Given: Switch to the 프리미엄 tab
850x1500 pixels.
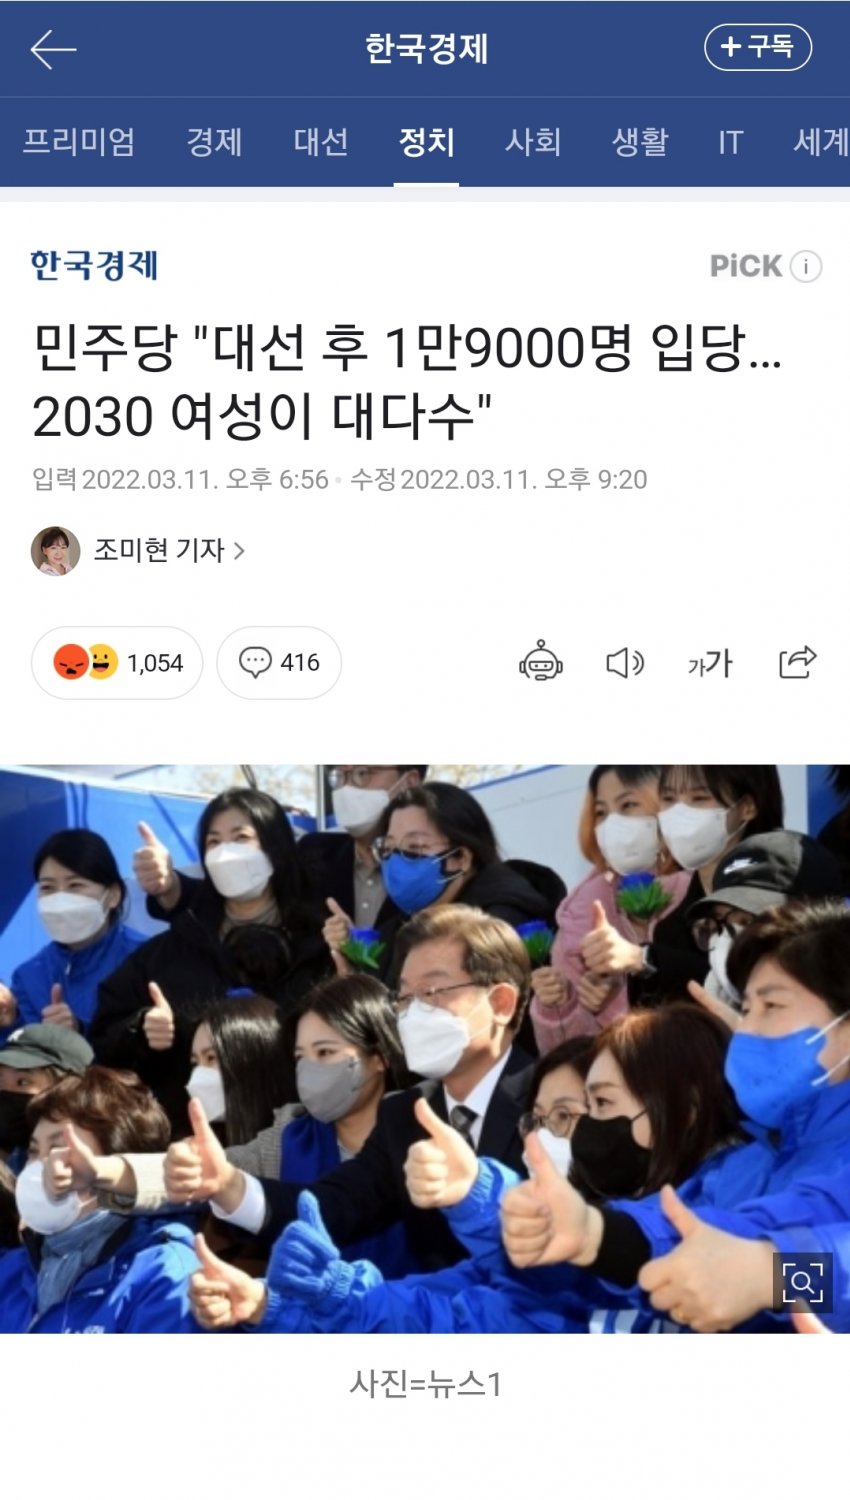Looking at the screenshot, I should click(x=79, y=142).
